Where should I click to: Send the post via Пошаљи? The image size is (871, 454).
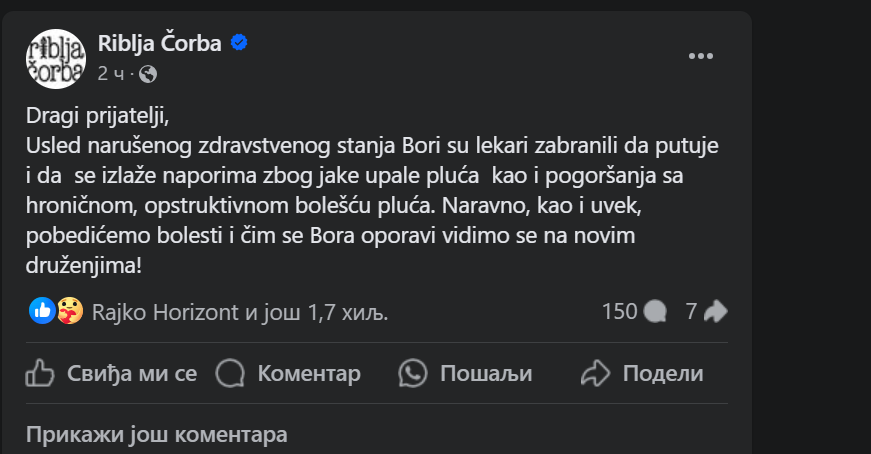pos(485,374)
